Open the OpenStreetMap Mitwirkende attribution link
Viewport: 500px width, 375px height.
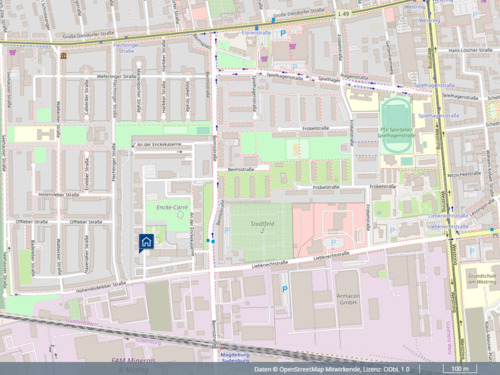coord(320,369)
